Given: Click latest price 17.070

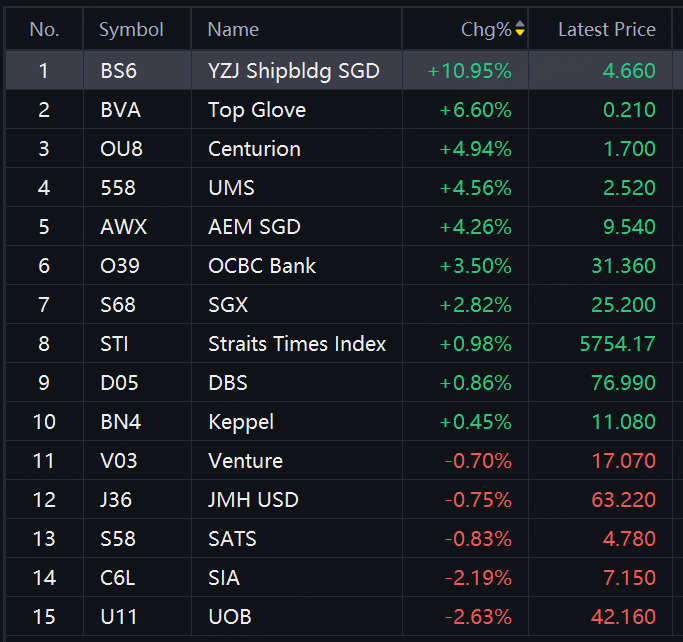Looking at the screenshot, I should tap(623, 461).
